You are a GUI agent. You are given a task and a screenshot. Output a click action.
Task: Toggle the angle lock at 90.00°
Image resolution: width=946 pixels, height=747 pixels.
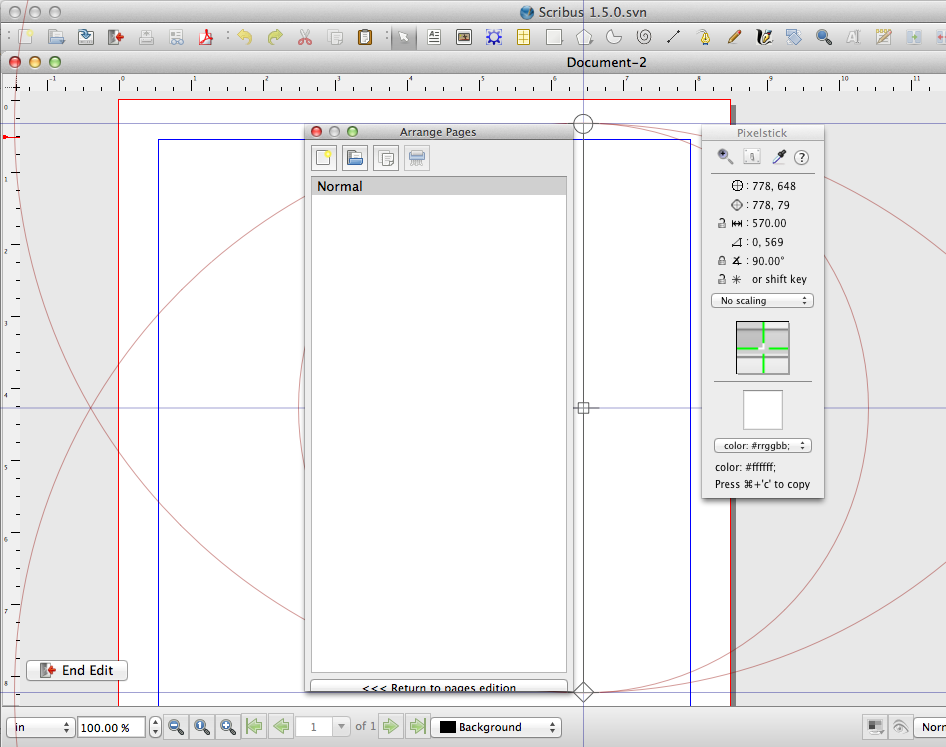tap(722, 261)
